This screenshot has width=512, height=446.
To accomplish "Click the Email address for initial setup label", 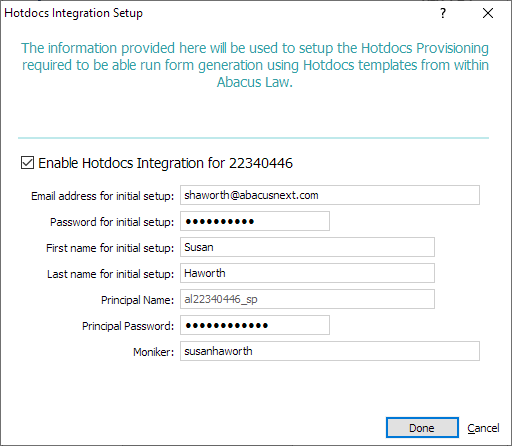I will click(103, 196).
